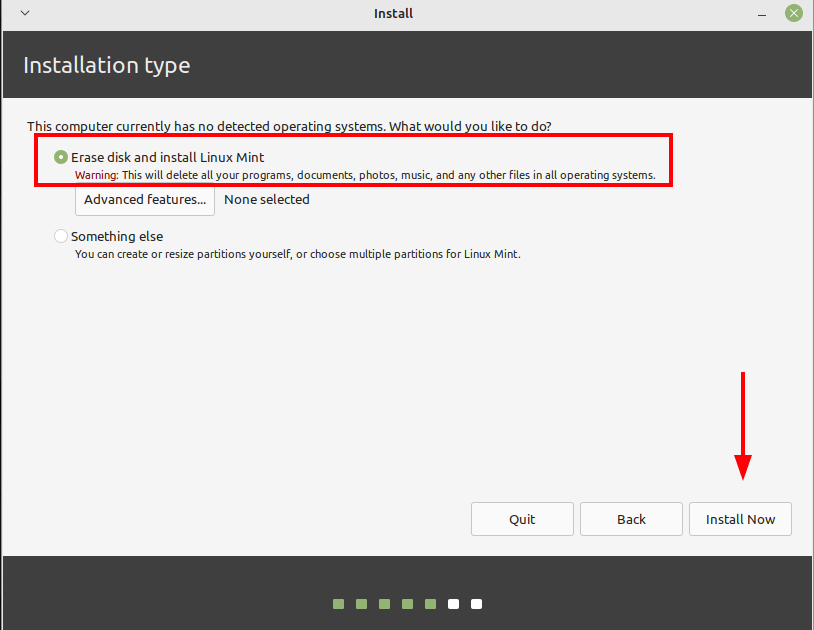814x630 pixels.
Task: Click the Install Now button
Action: click(740, 519)
